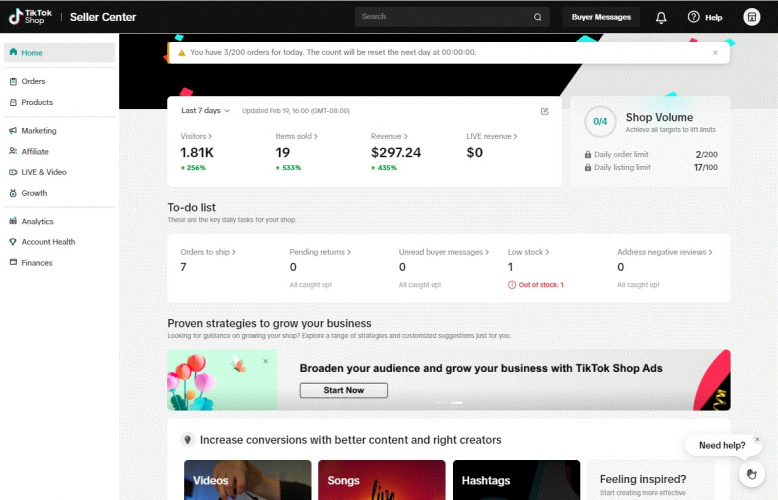Click the Account Health icon

13,242
